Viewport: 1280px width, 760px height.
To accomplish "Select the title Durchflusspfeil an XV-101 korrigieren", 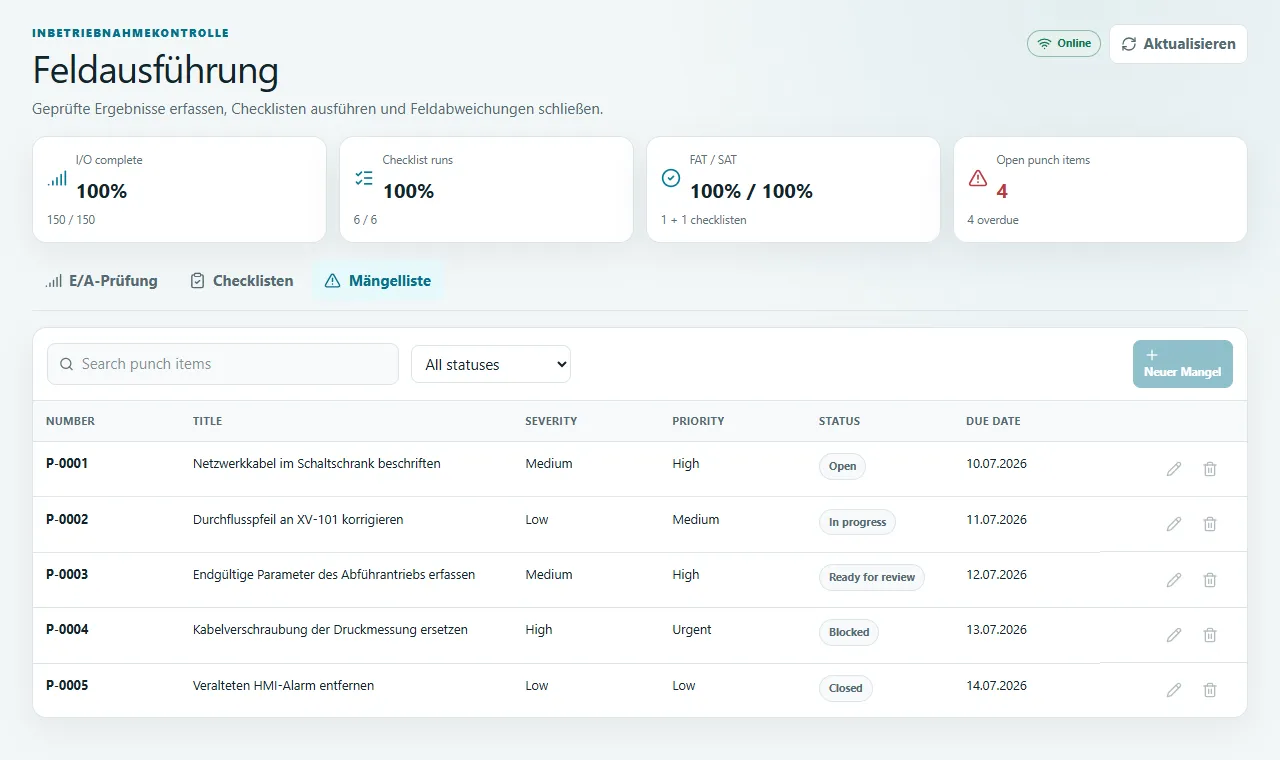I will [x=298, y=520].
